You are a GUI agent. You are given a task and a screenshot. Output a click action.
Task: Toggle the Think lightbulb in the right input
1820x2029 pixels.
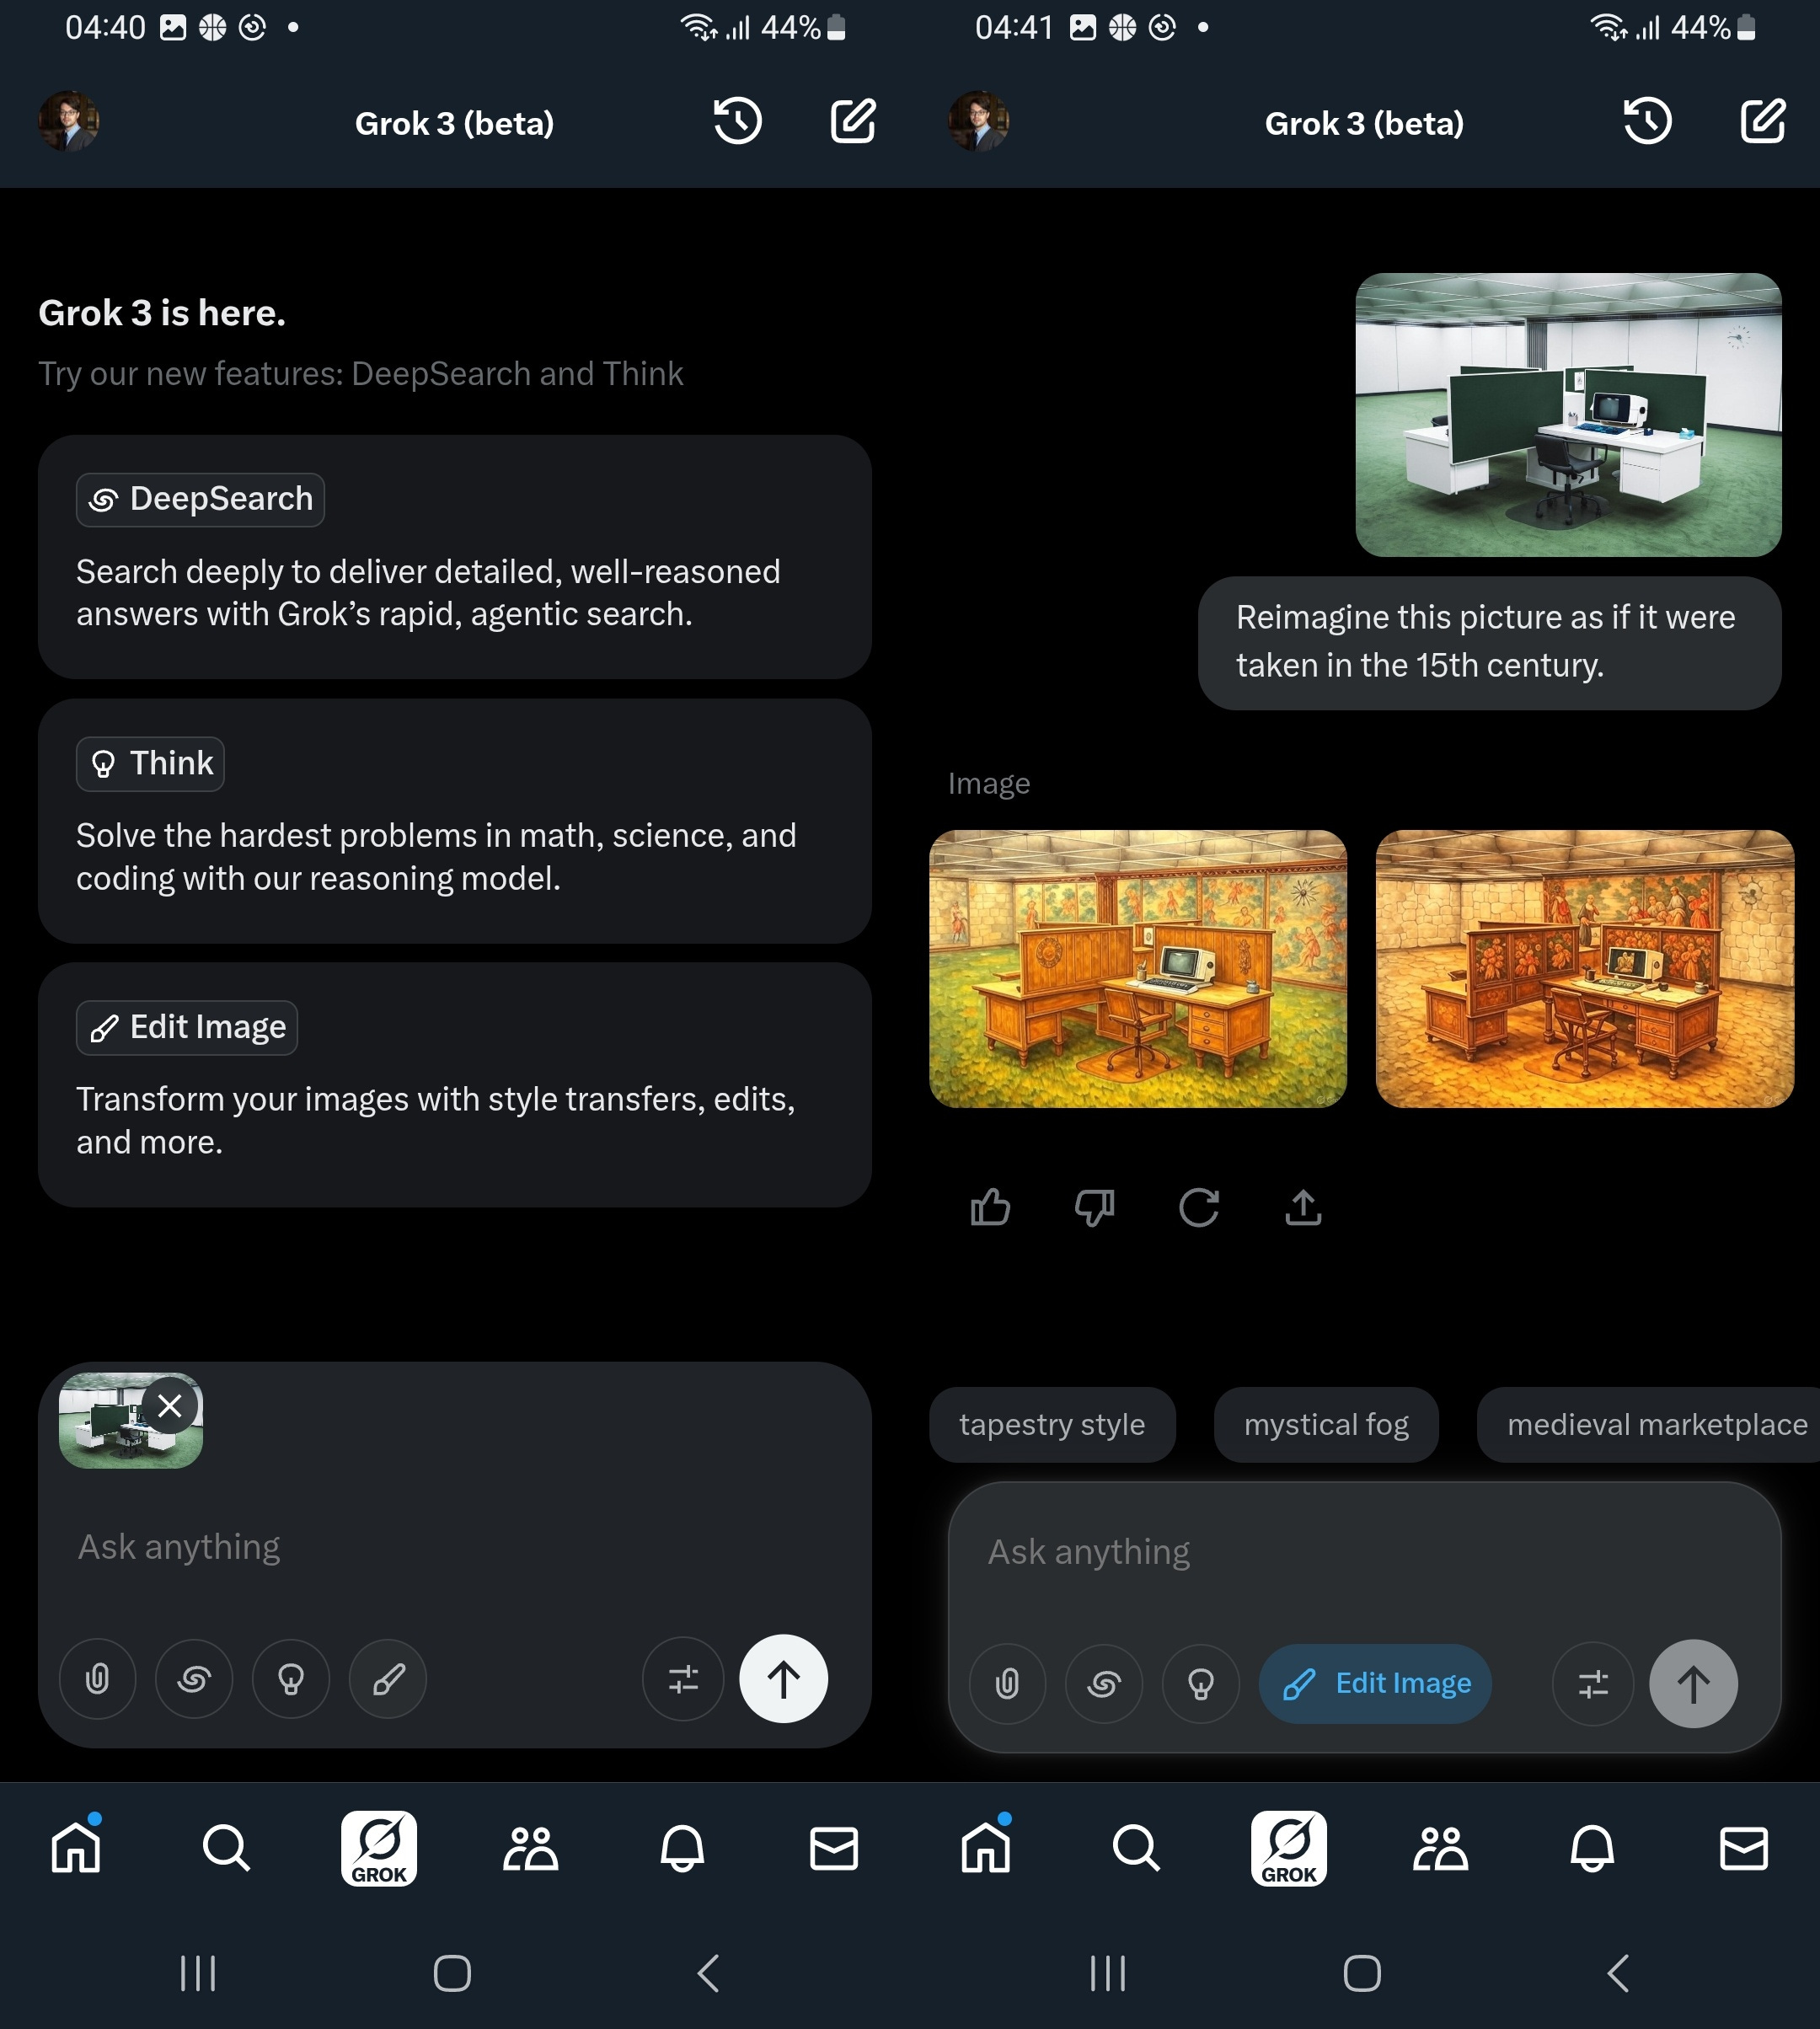coord(1201,1683)
